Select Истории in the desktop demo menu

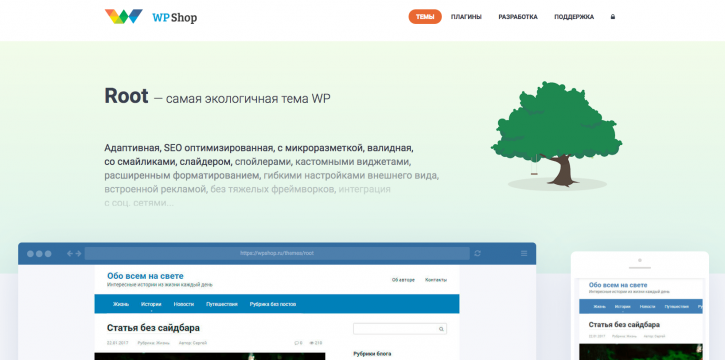pyautogui.click(x=151, y=305)
